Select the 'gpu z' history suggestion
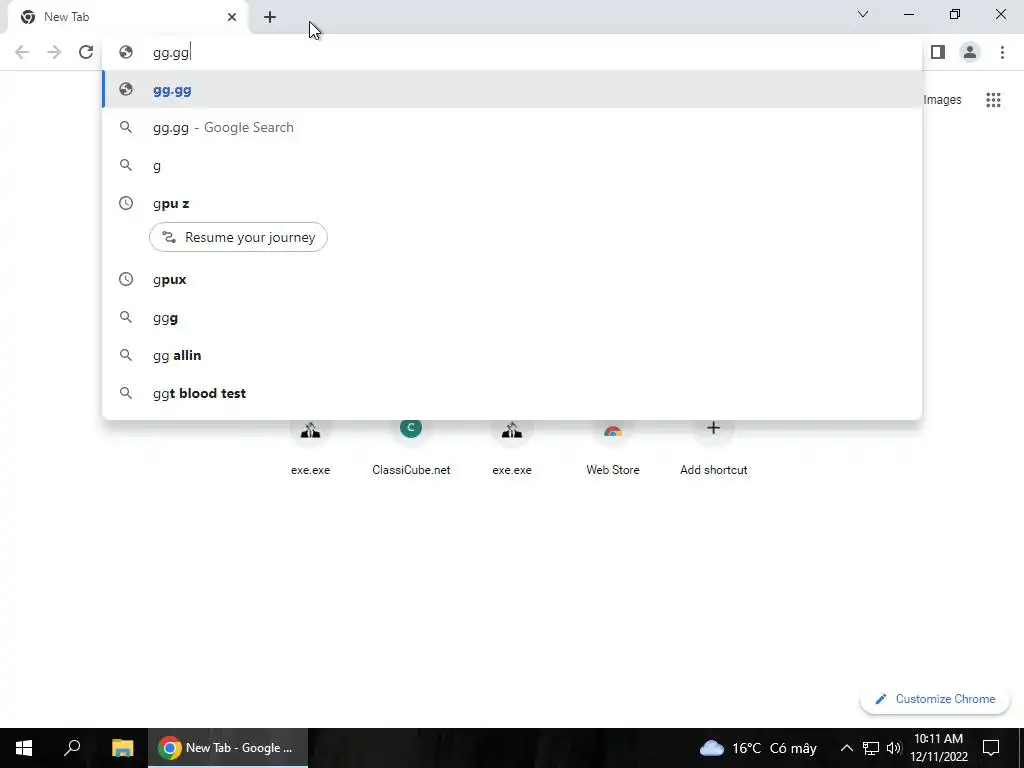The width and height of the screenshot is (1024, 768). (x=512, y=203)
